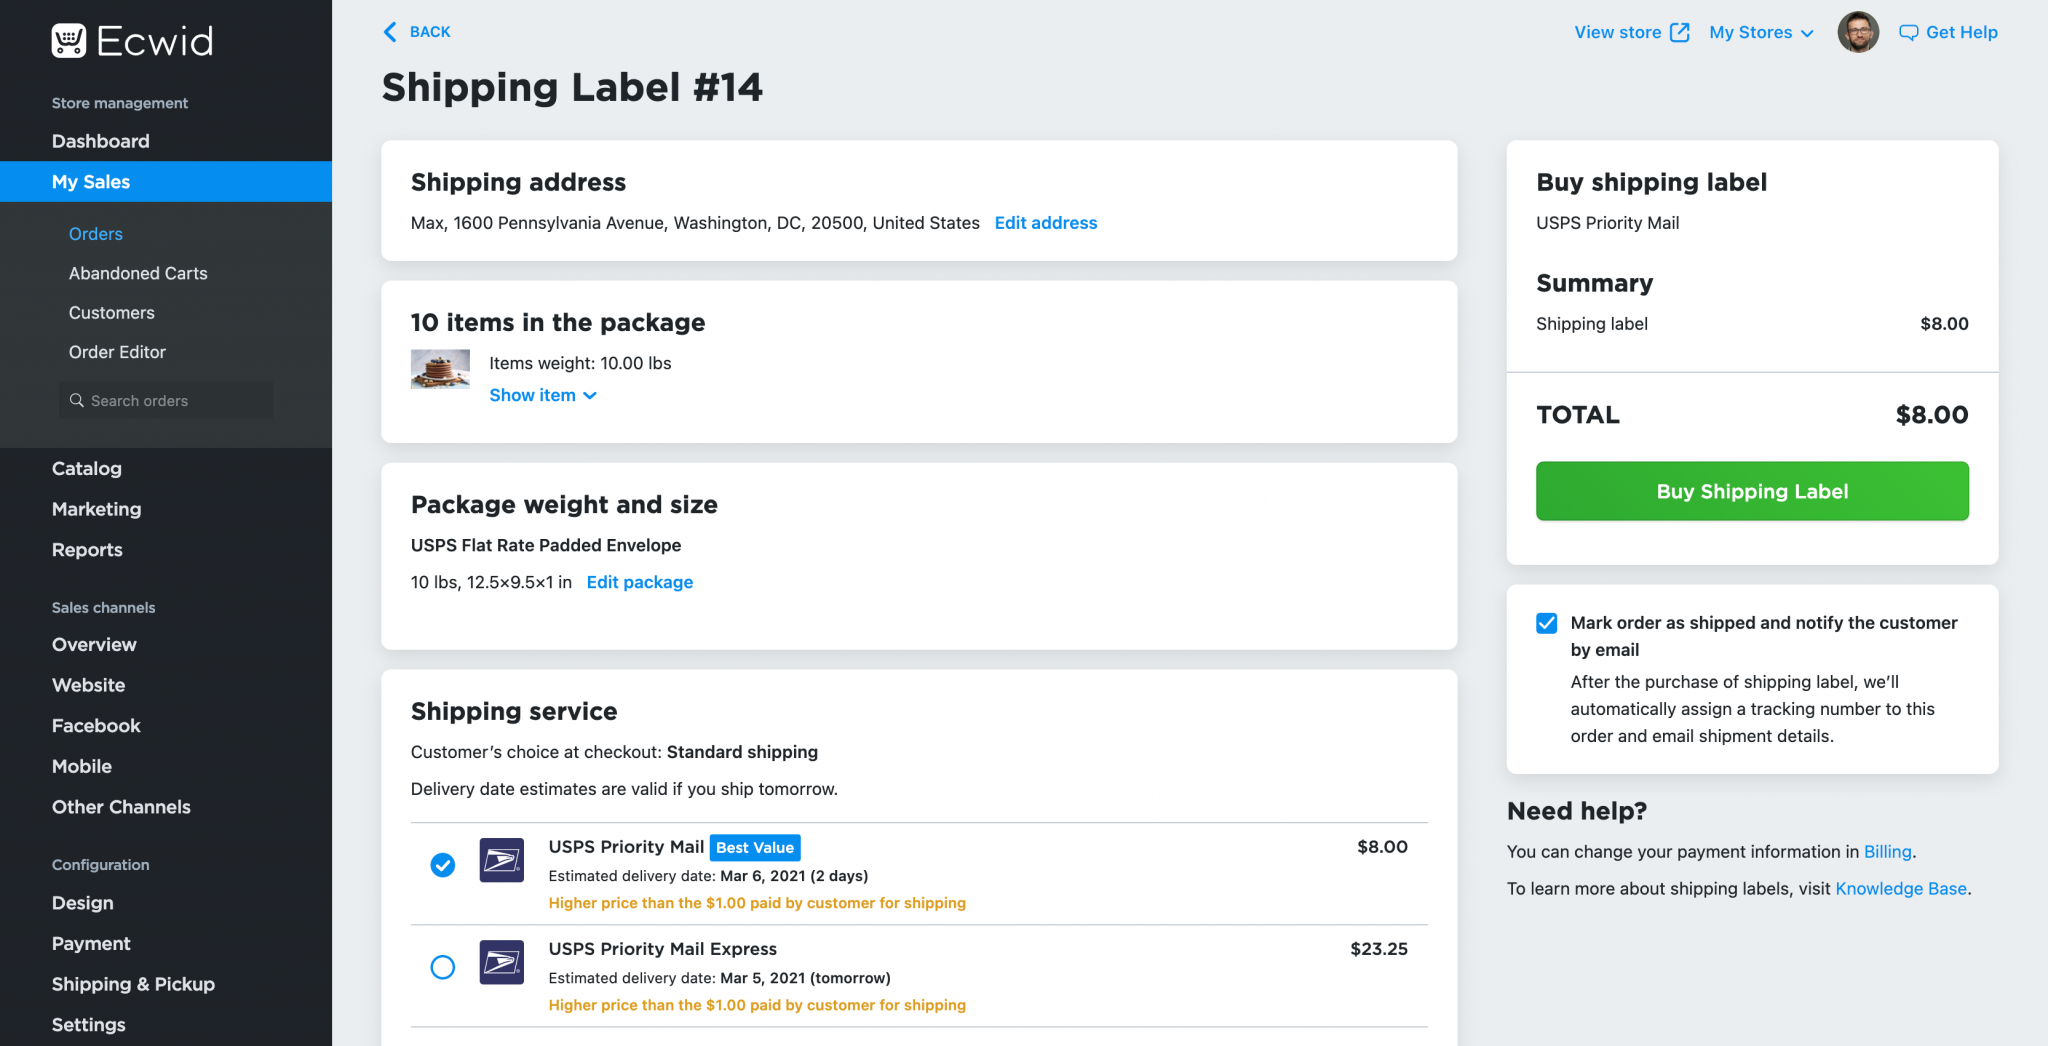Click the user profile avatar
This screenshot has height=1046, width=2048.
(x=1857, y=32)
